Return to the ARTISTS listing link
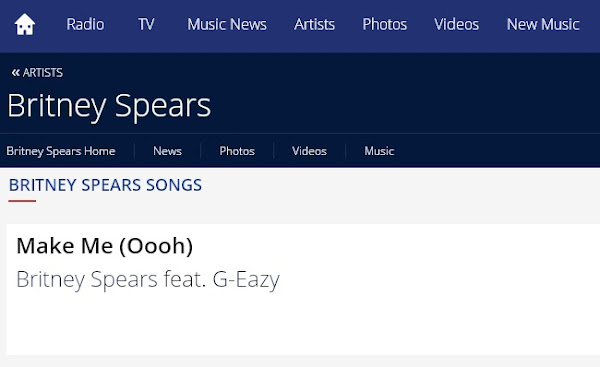 tap(42, 72)
